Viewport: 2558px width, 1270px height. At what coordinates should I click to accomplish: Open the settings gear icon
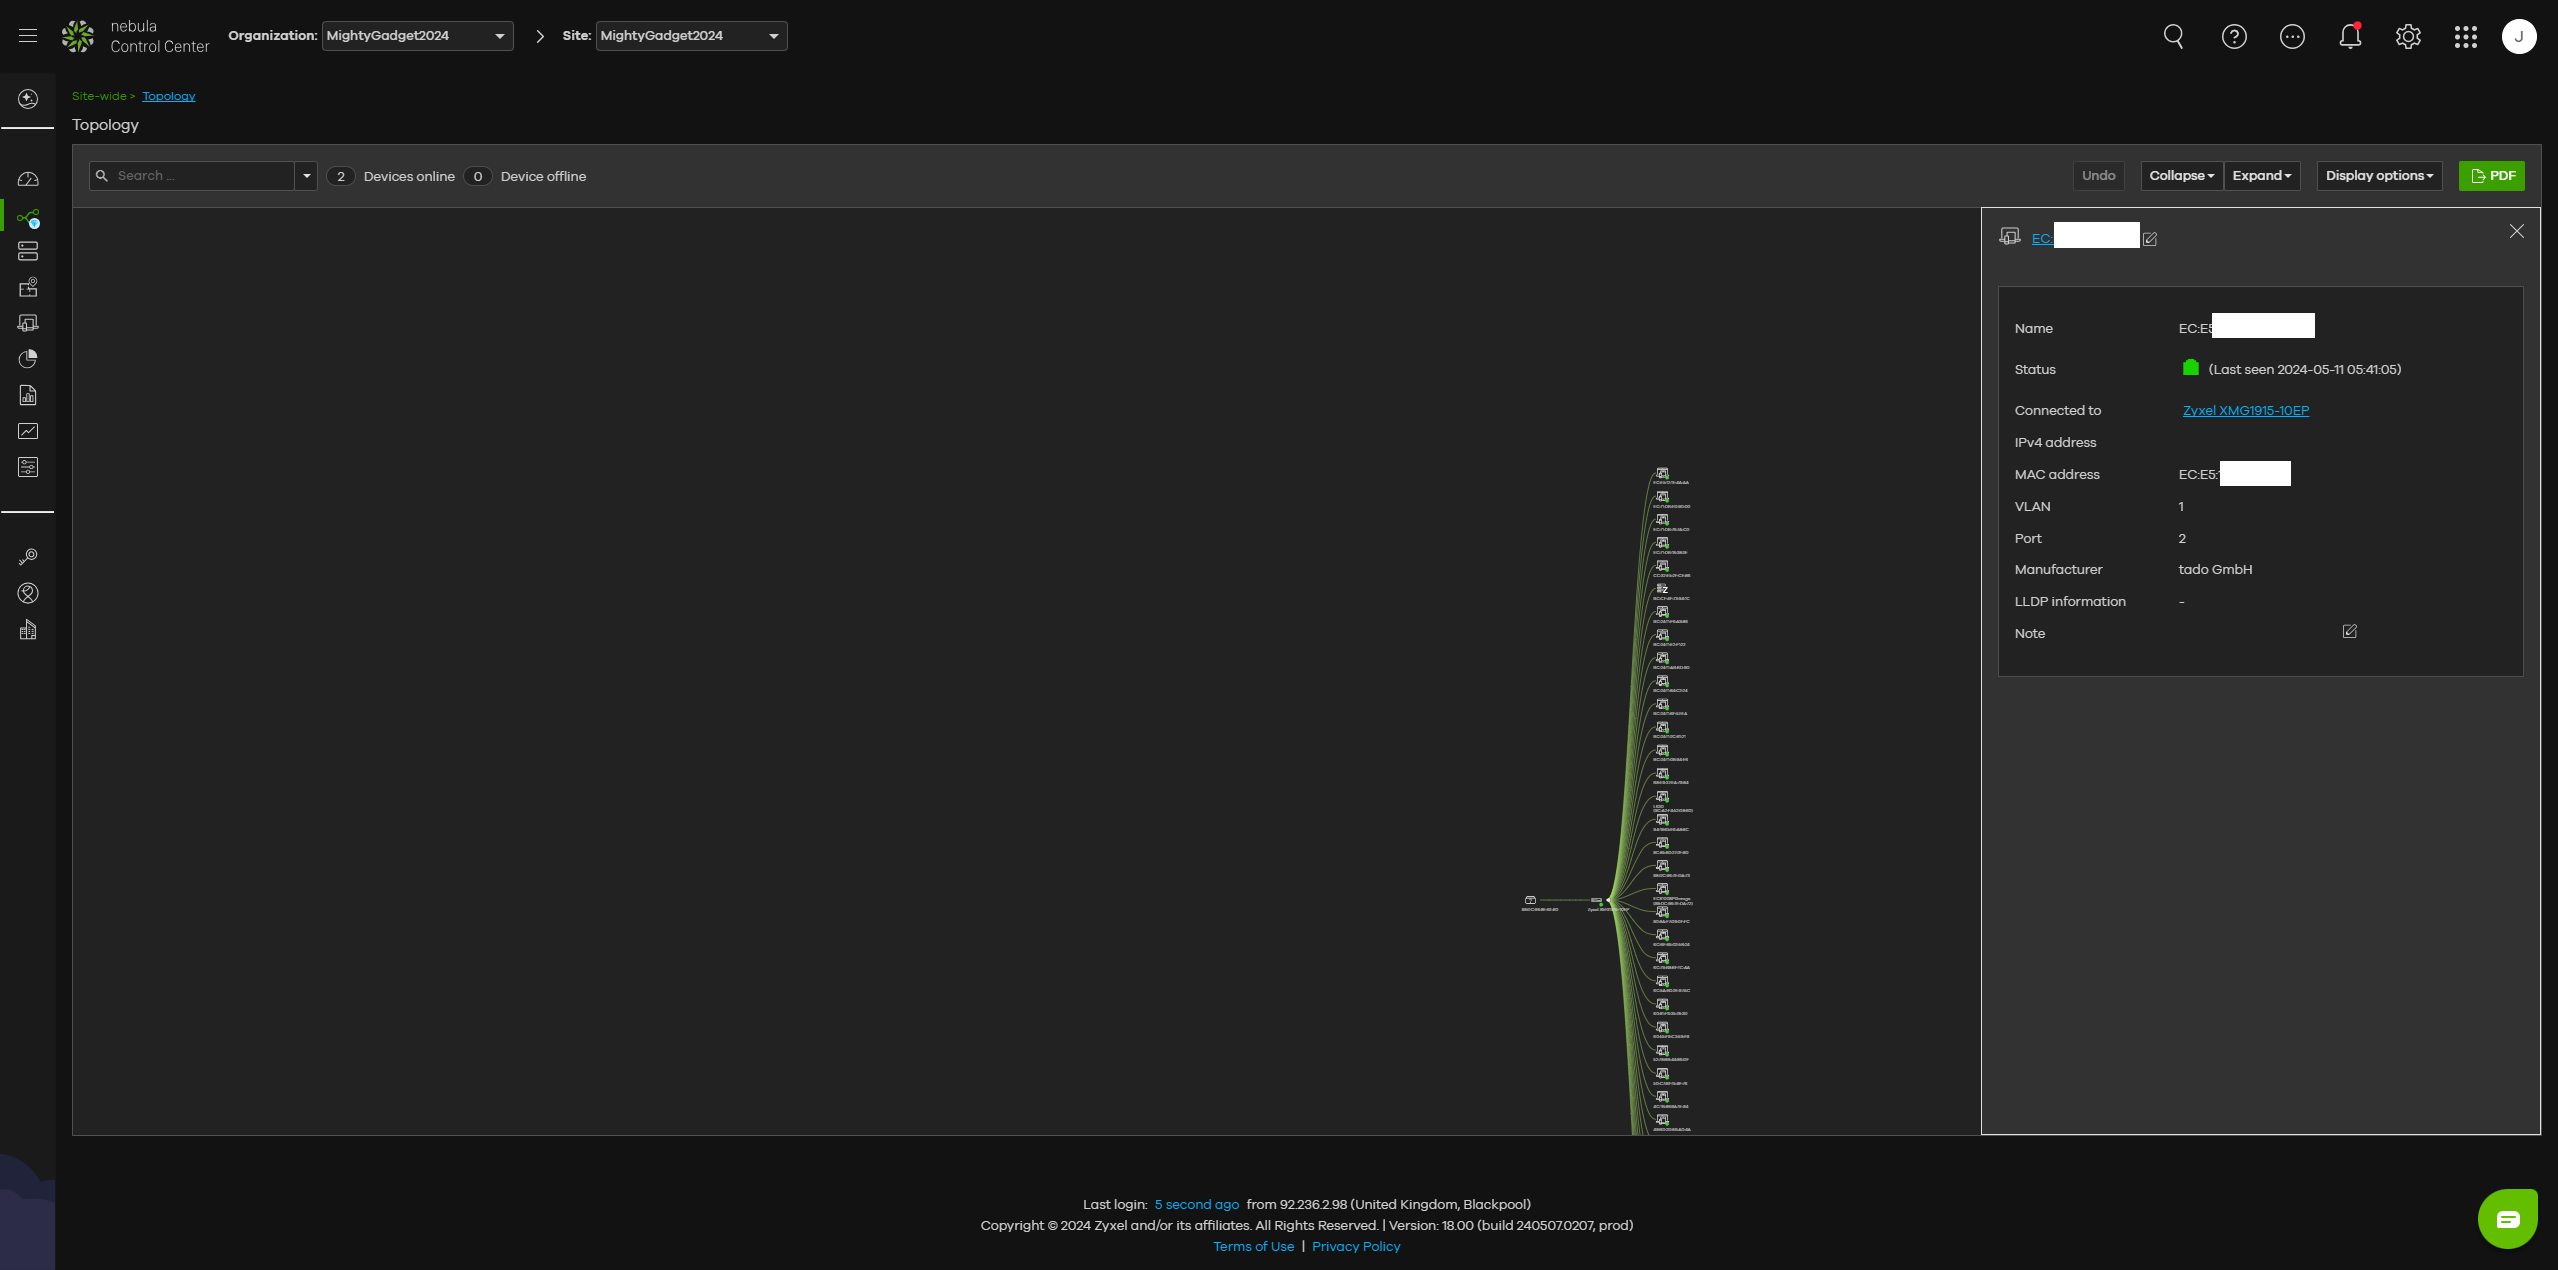(2407, 37)
